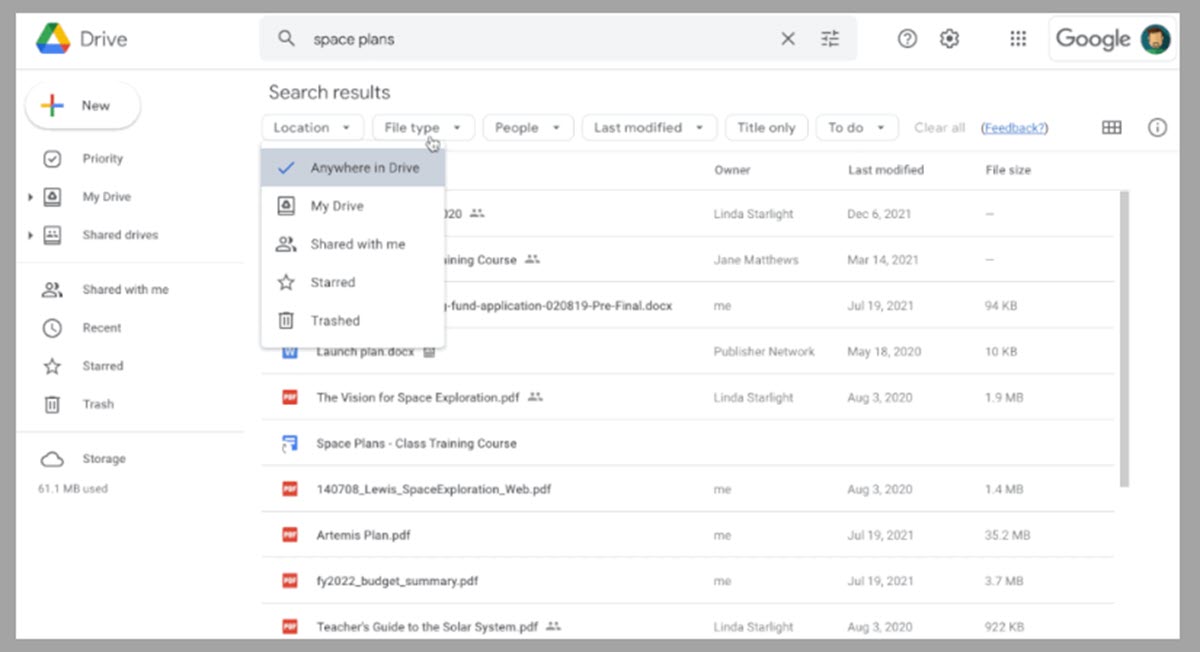Click owner Jane Matthews cell

coord(756,260)
